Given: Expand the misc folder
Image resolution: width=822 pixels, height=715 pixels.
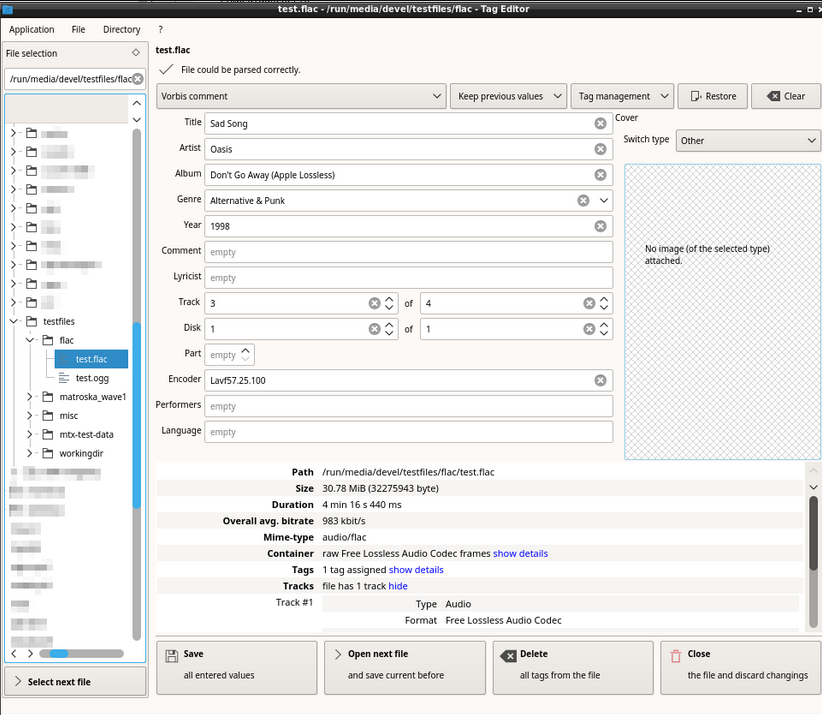Looking at the screenshot, I should pyautogui.click(x=30, y=415).
